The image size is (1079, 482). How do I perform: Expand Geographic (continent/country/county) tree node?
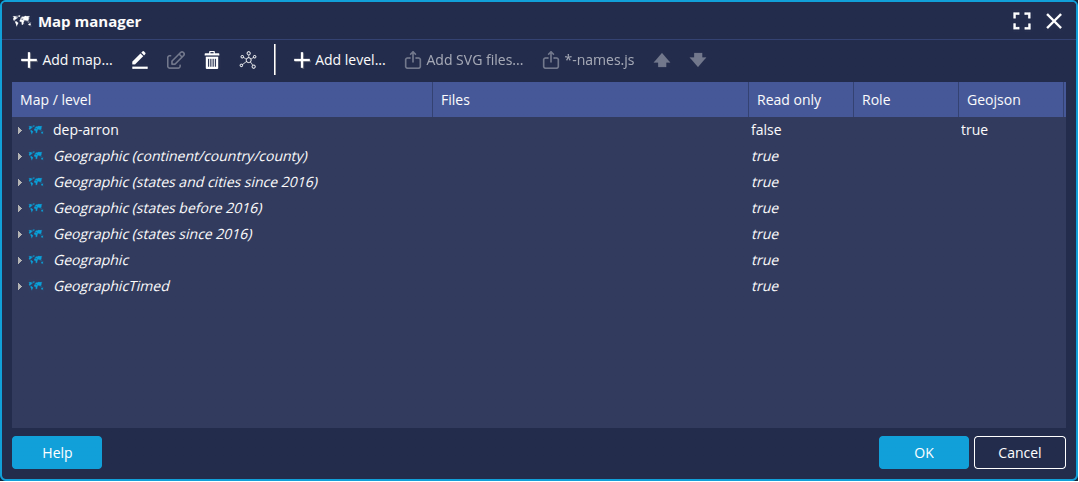coord(19,157)
